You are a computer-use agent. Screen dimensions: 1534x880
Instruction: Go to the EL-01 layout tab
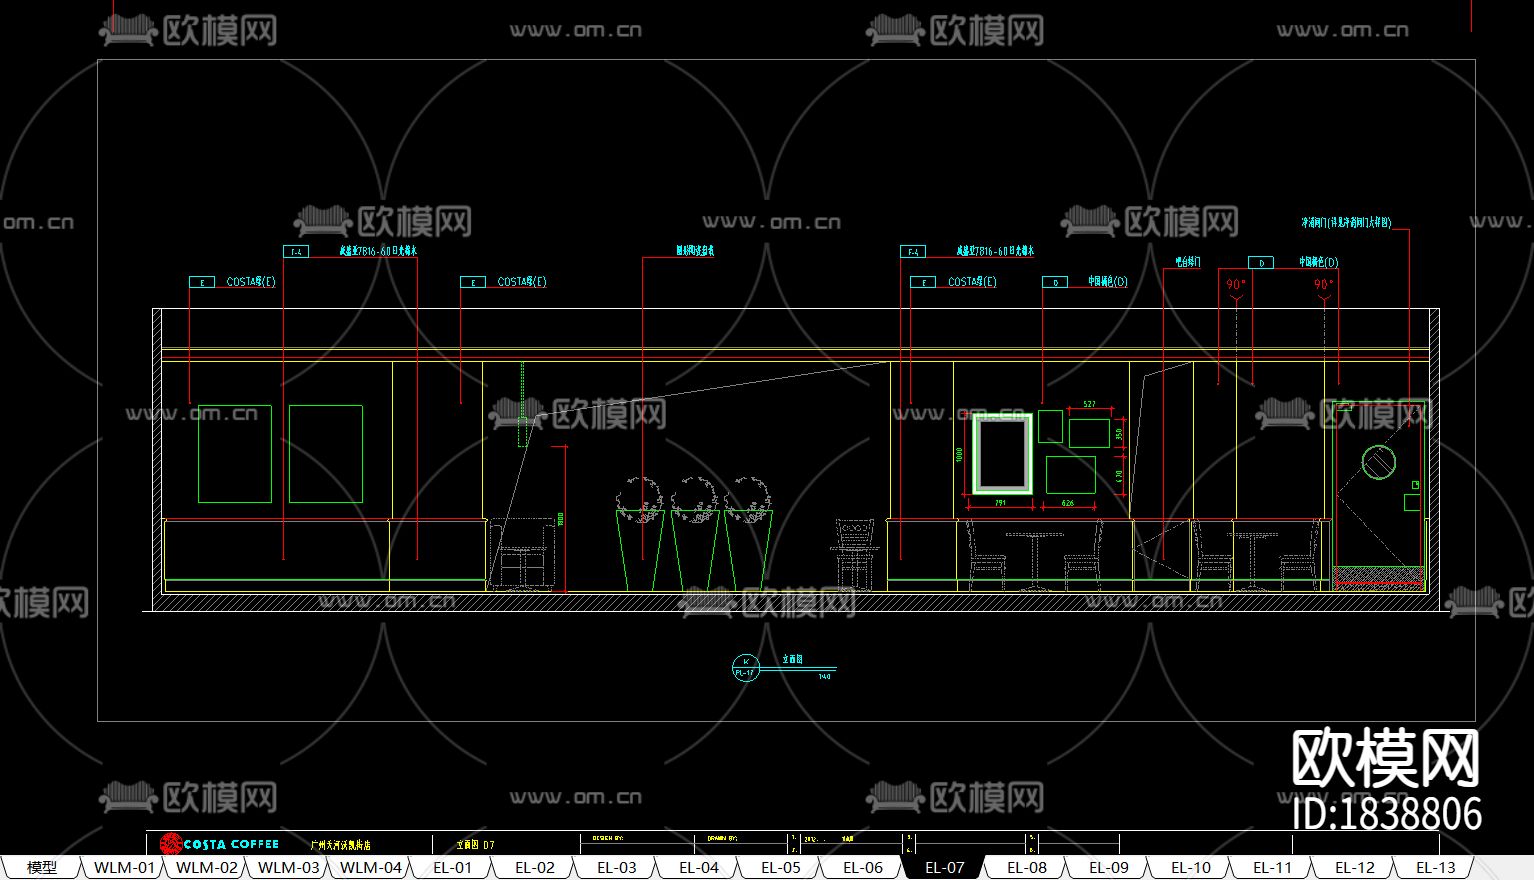click(x=453, y=868)
